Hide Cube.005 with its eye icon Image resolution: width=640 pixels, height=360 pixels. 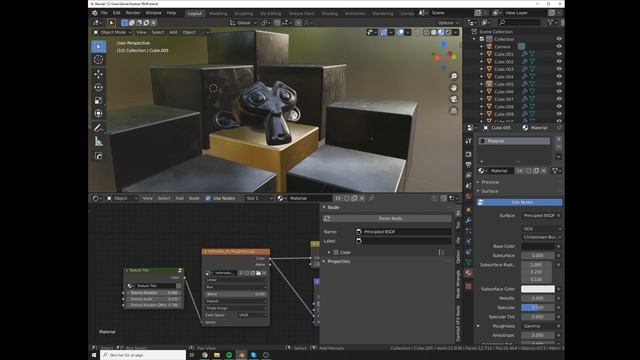(559, 84)
